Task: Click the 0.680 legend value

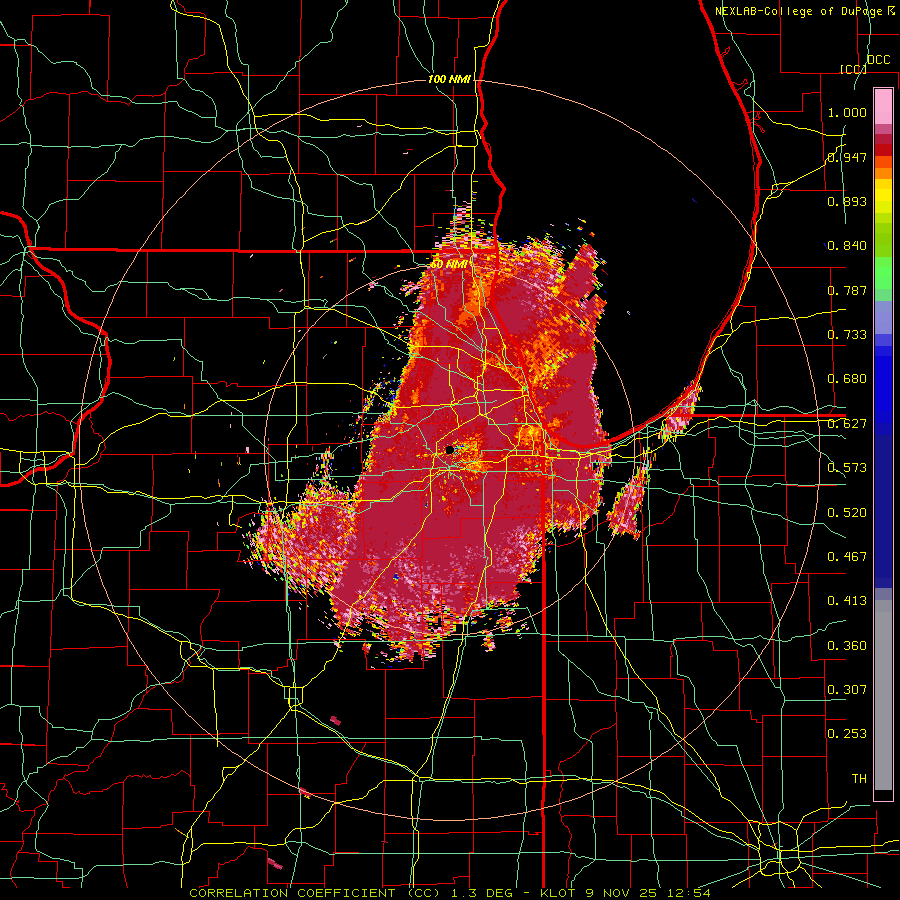Action: (x=847, y=379)
